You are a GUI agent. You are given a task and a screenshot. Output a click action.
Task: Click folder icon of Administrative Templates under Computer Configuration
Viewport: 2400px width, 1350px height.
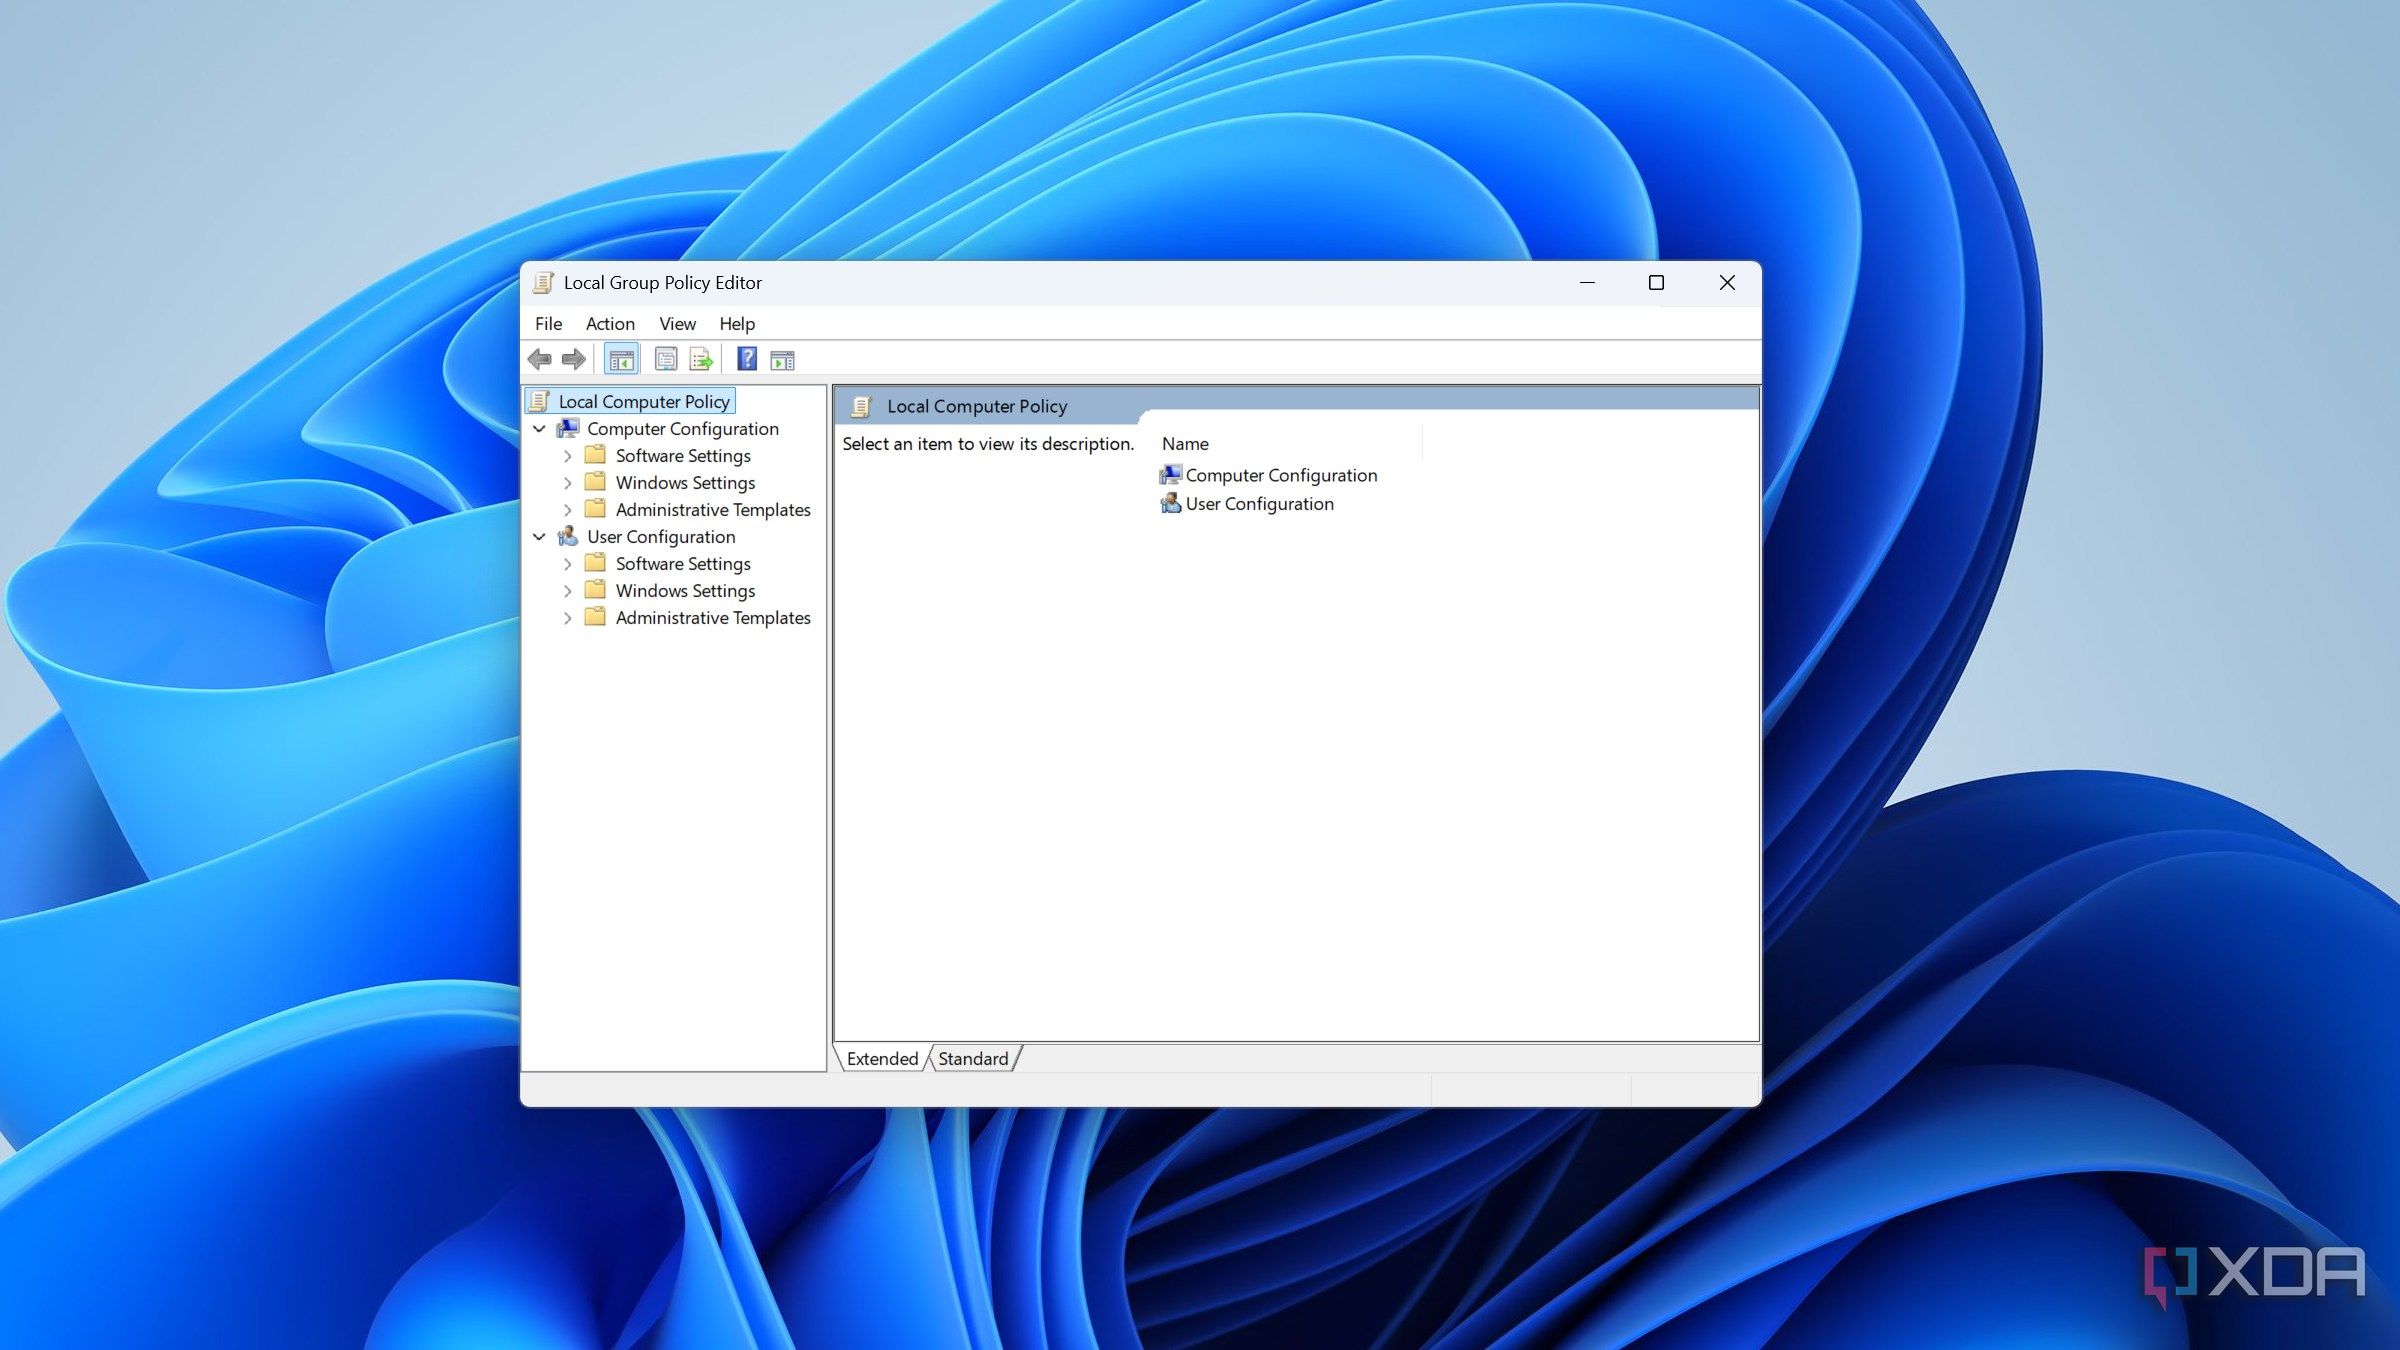pyautogui.click(x=595, y=509)
